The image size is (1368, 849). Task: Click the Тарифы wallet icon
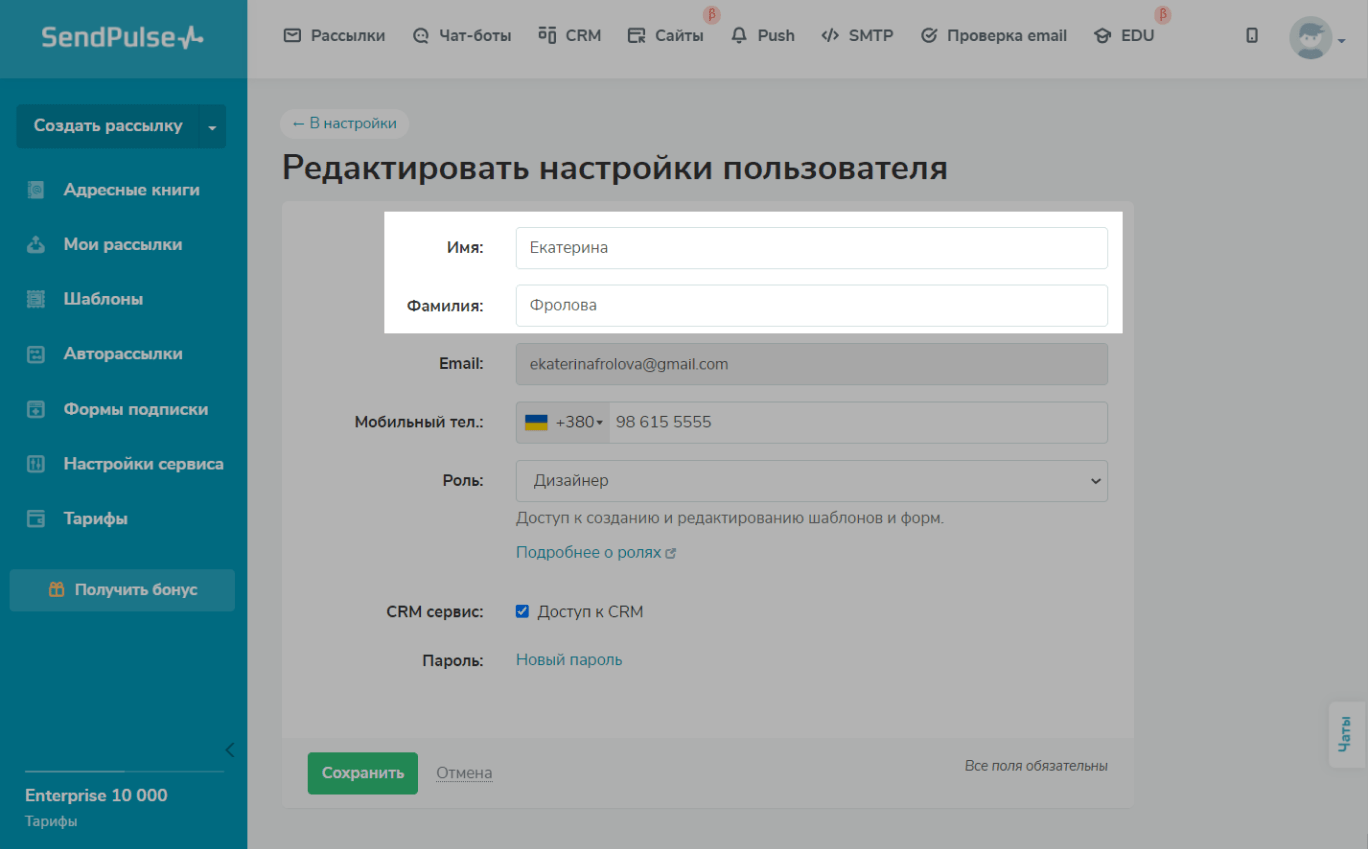(36, 519)
